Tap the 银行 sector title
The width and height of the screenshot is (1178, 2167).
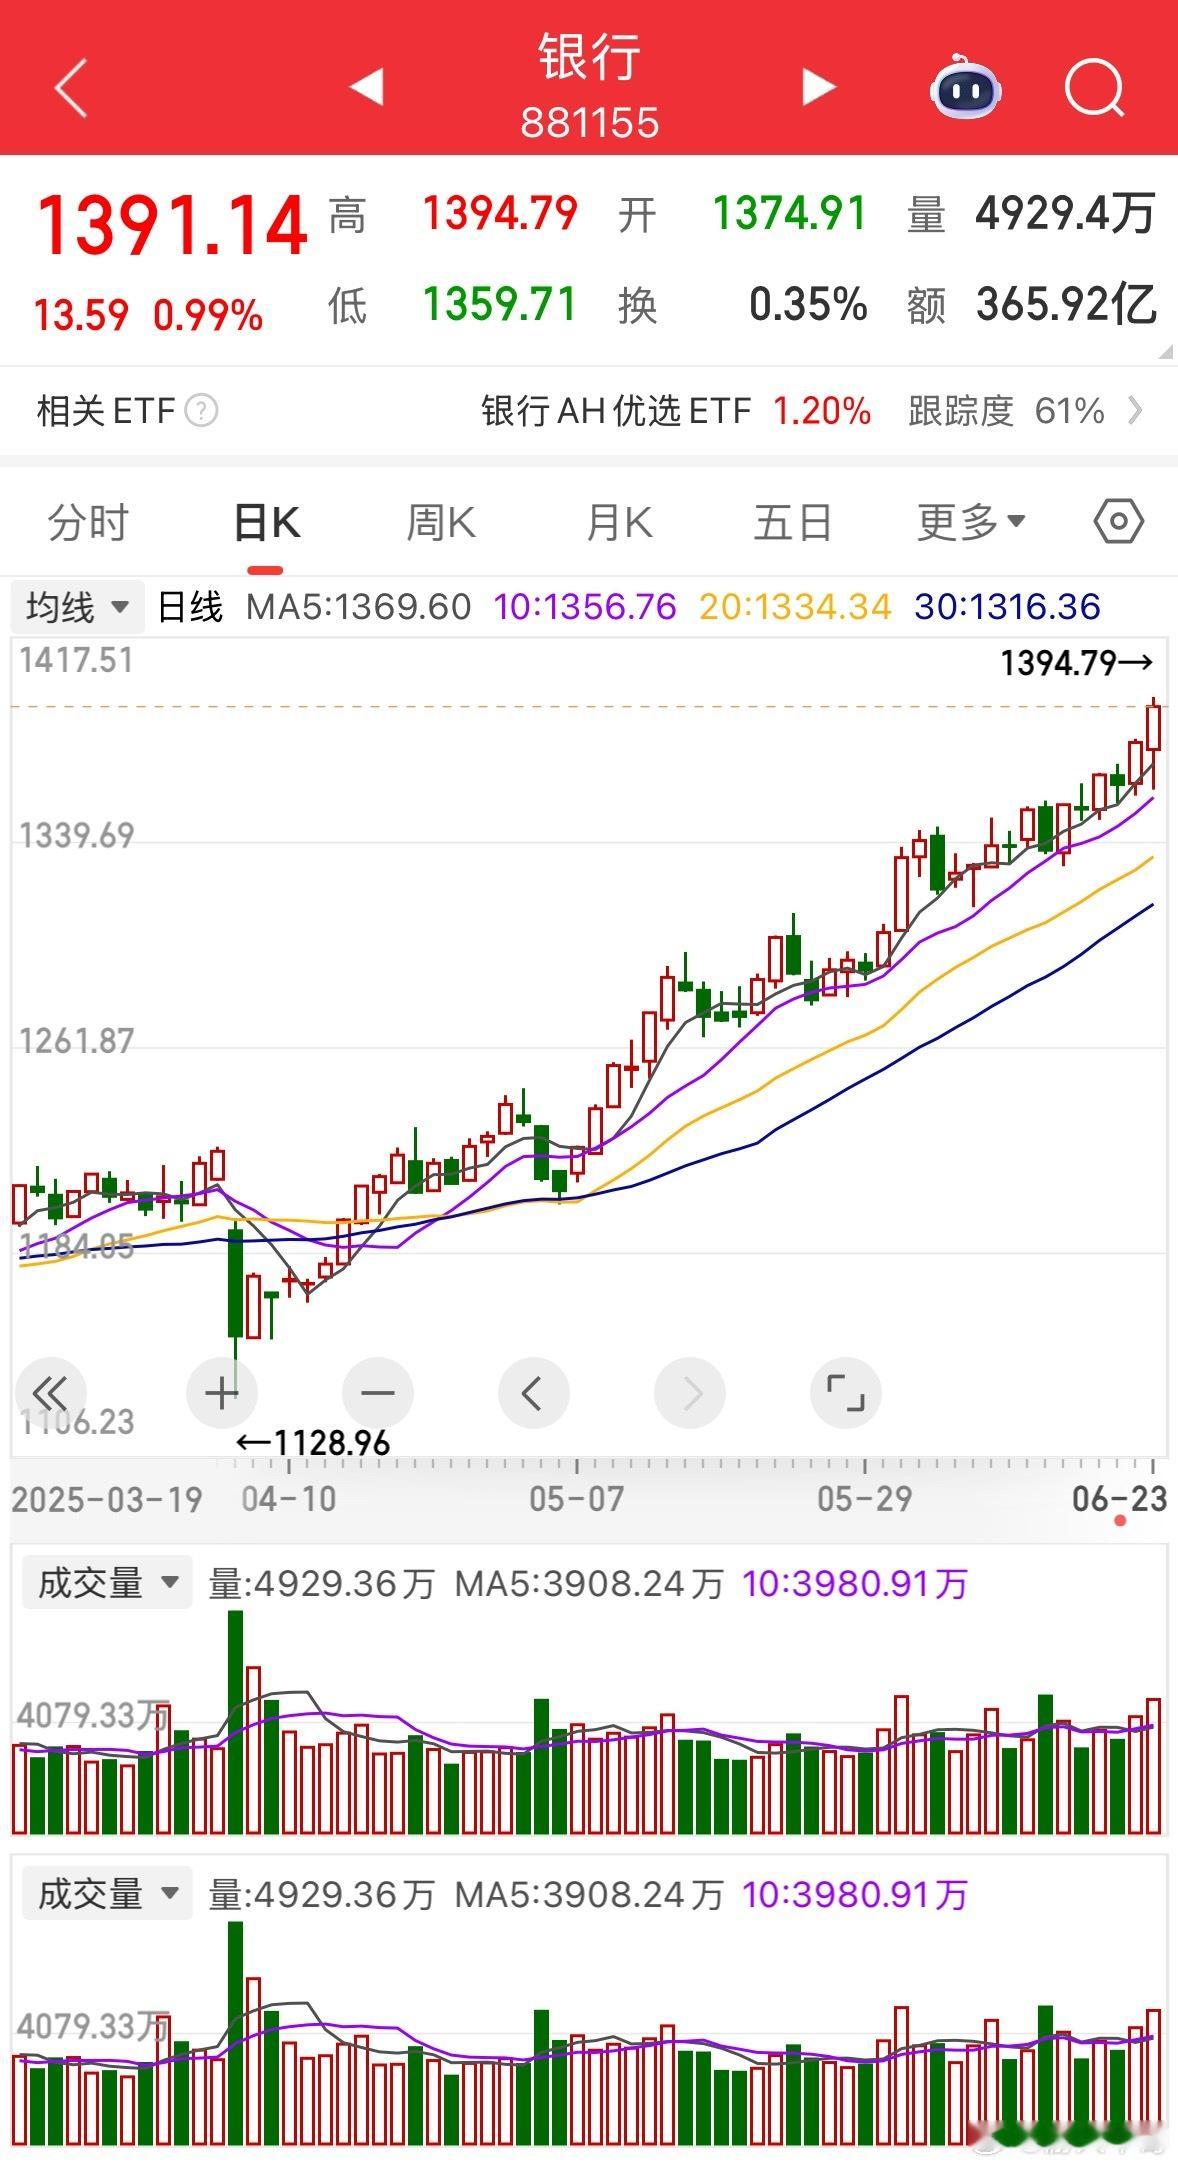[x=589, y=56]
